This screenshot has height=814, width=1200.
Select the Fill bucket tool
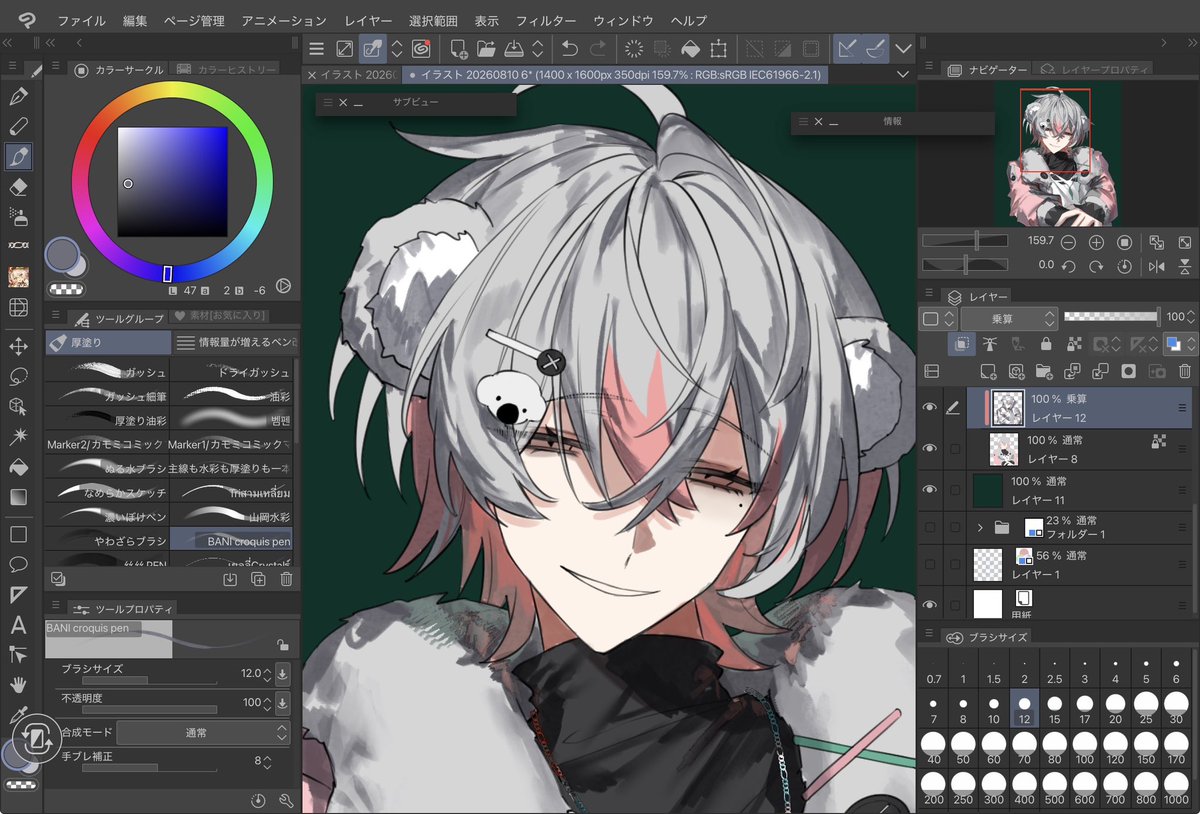(x=18, y=467)
